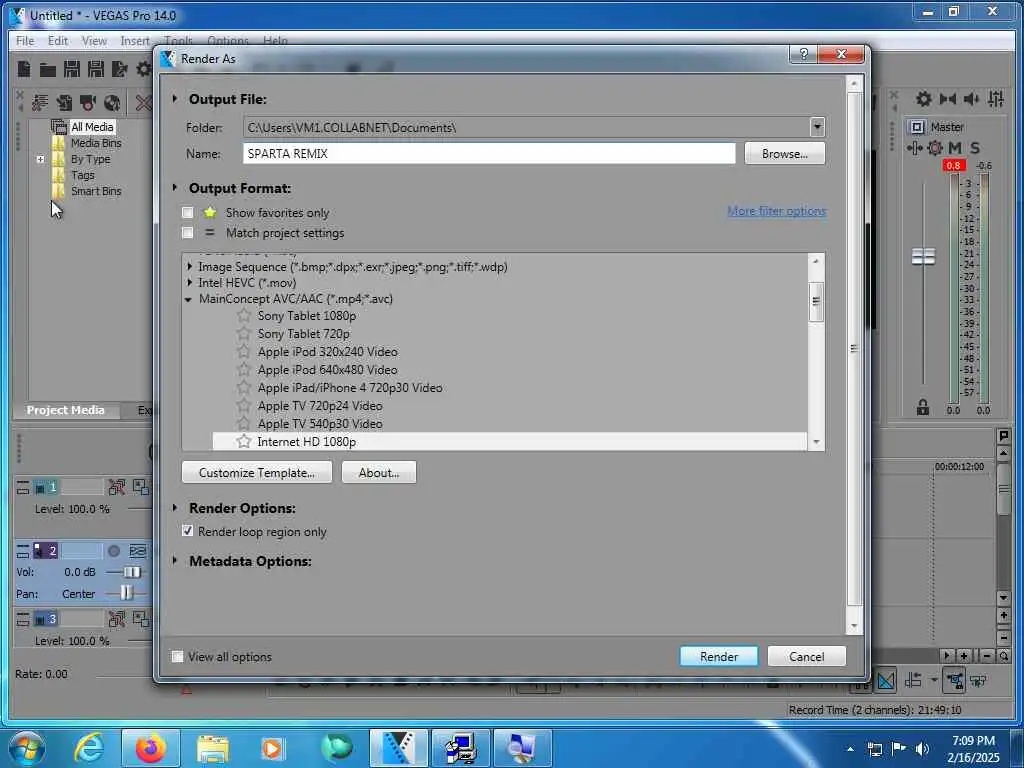The width and height of the screenshot is (1024, 768).
Task: Open the File menu
Action: click(x=25, y=40)
